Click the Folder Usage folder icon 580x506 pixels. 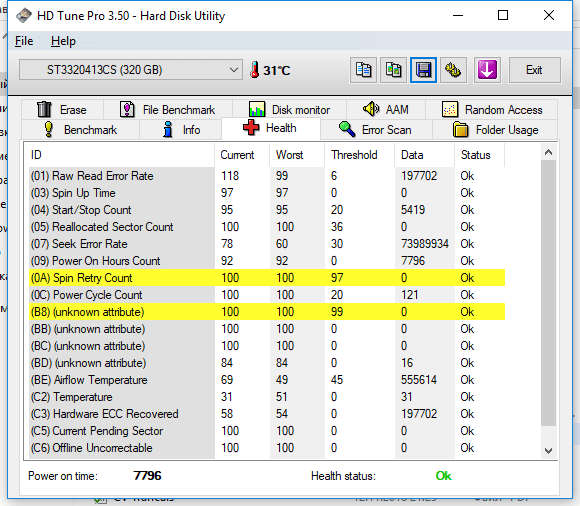[461, 129]
